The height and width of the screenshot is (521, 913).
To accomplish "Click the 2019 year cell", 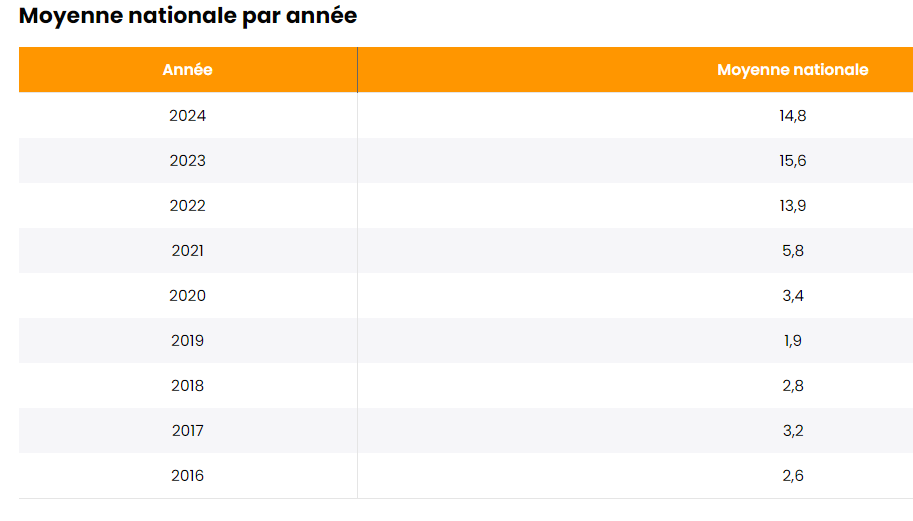I will click(x=187, y=341).
